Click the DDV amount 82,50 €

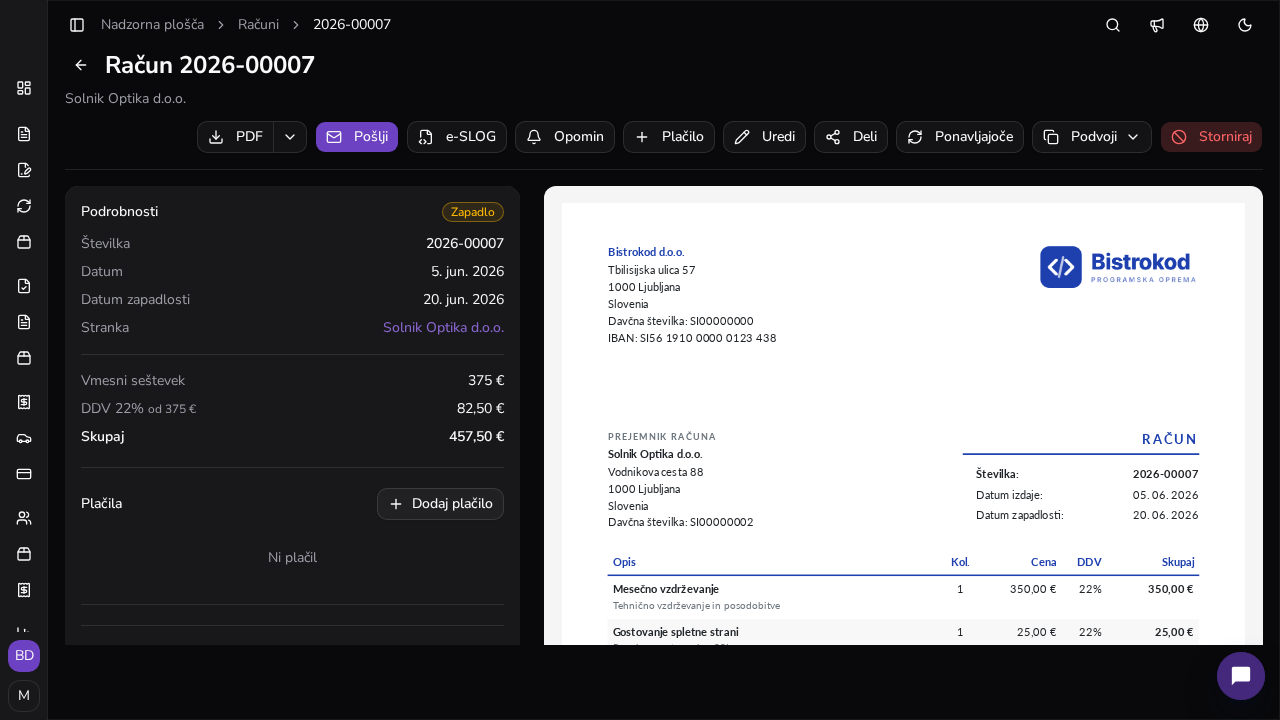480,408
